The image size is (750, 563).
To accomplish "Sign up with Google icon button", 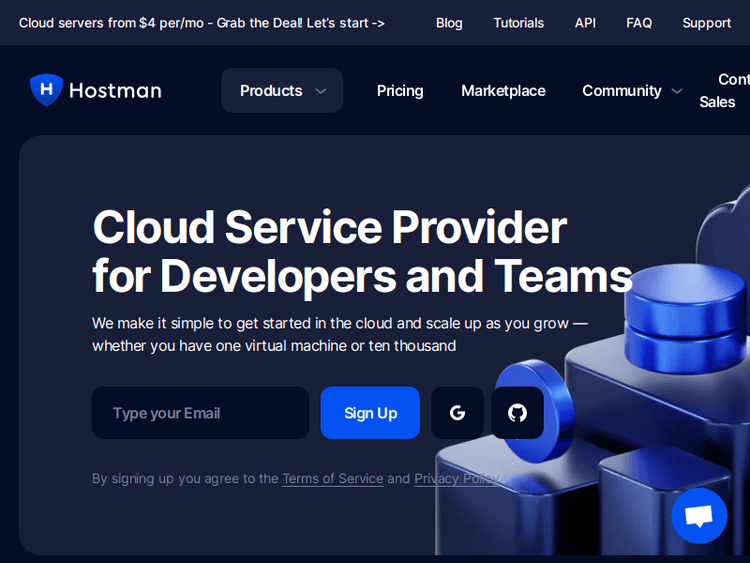I will pyautogui.click(x=457, y=413).
